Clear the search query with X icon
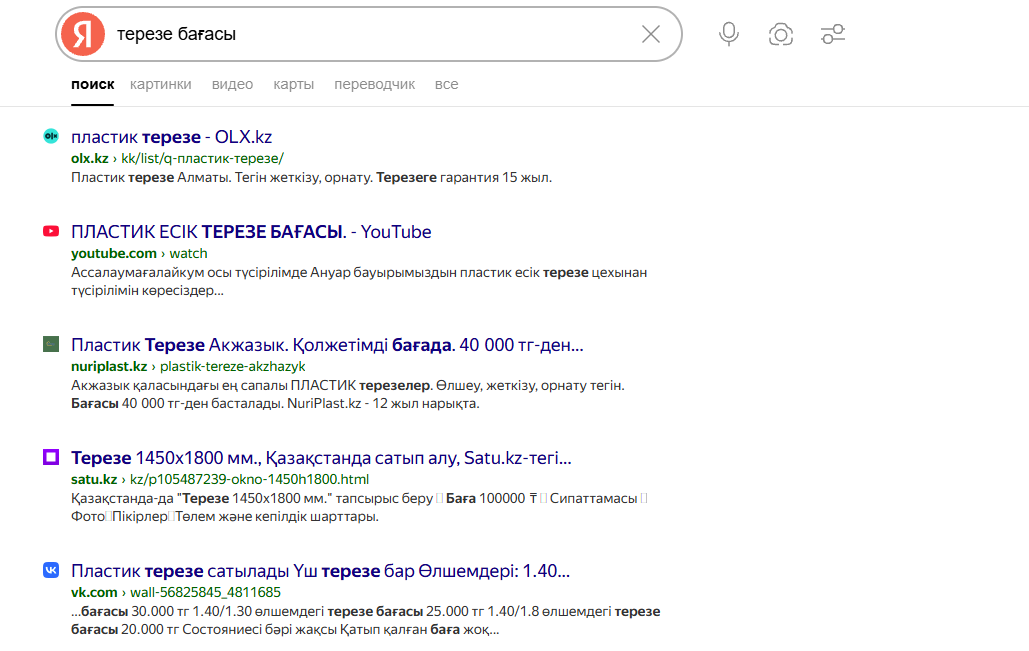Image resolution: width=1029 pixels, height=651 pixels. point(650,34)
